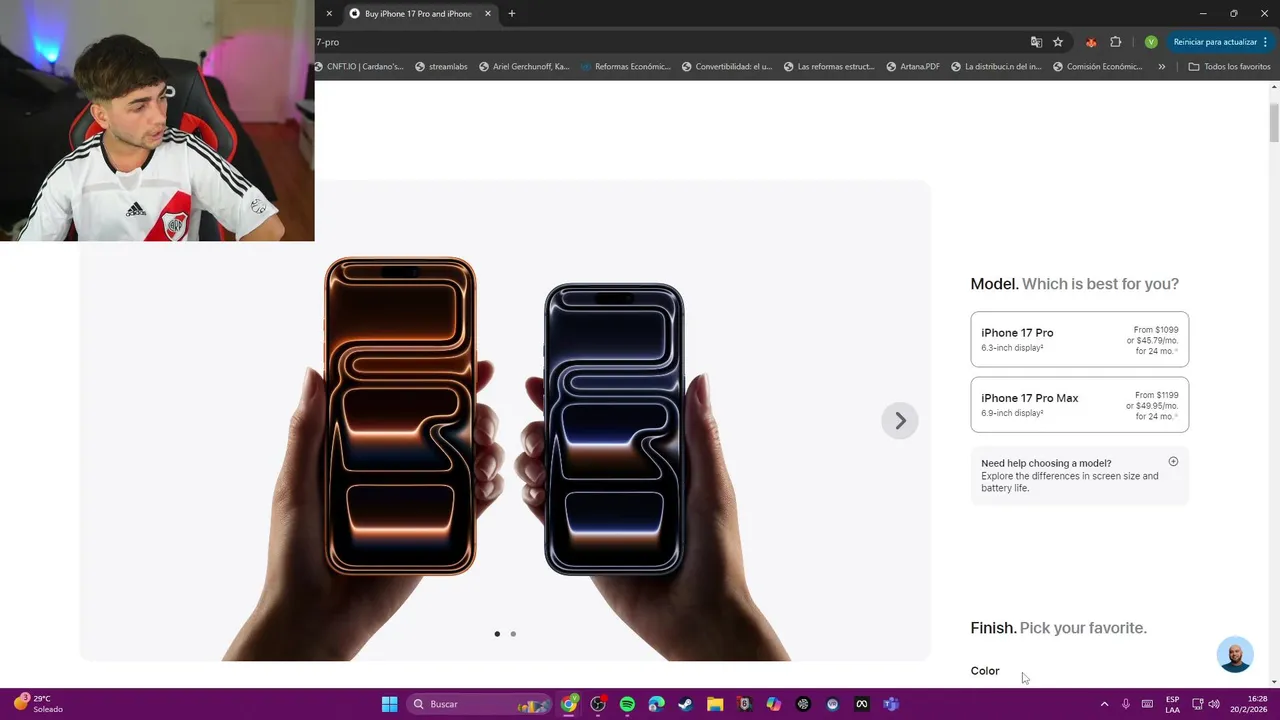Show hidden system tray icons
1280x720 pixels.
pyautogui.click(x=1104, y=704)
